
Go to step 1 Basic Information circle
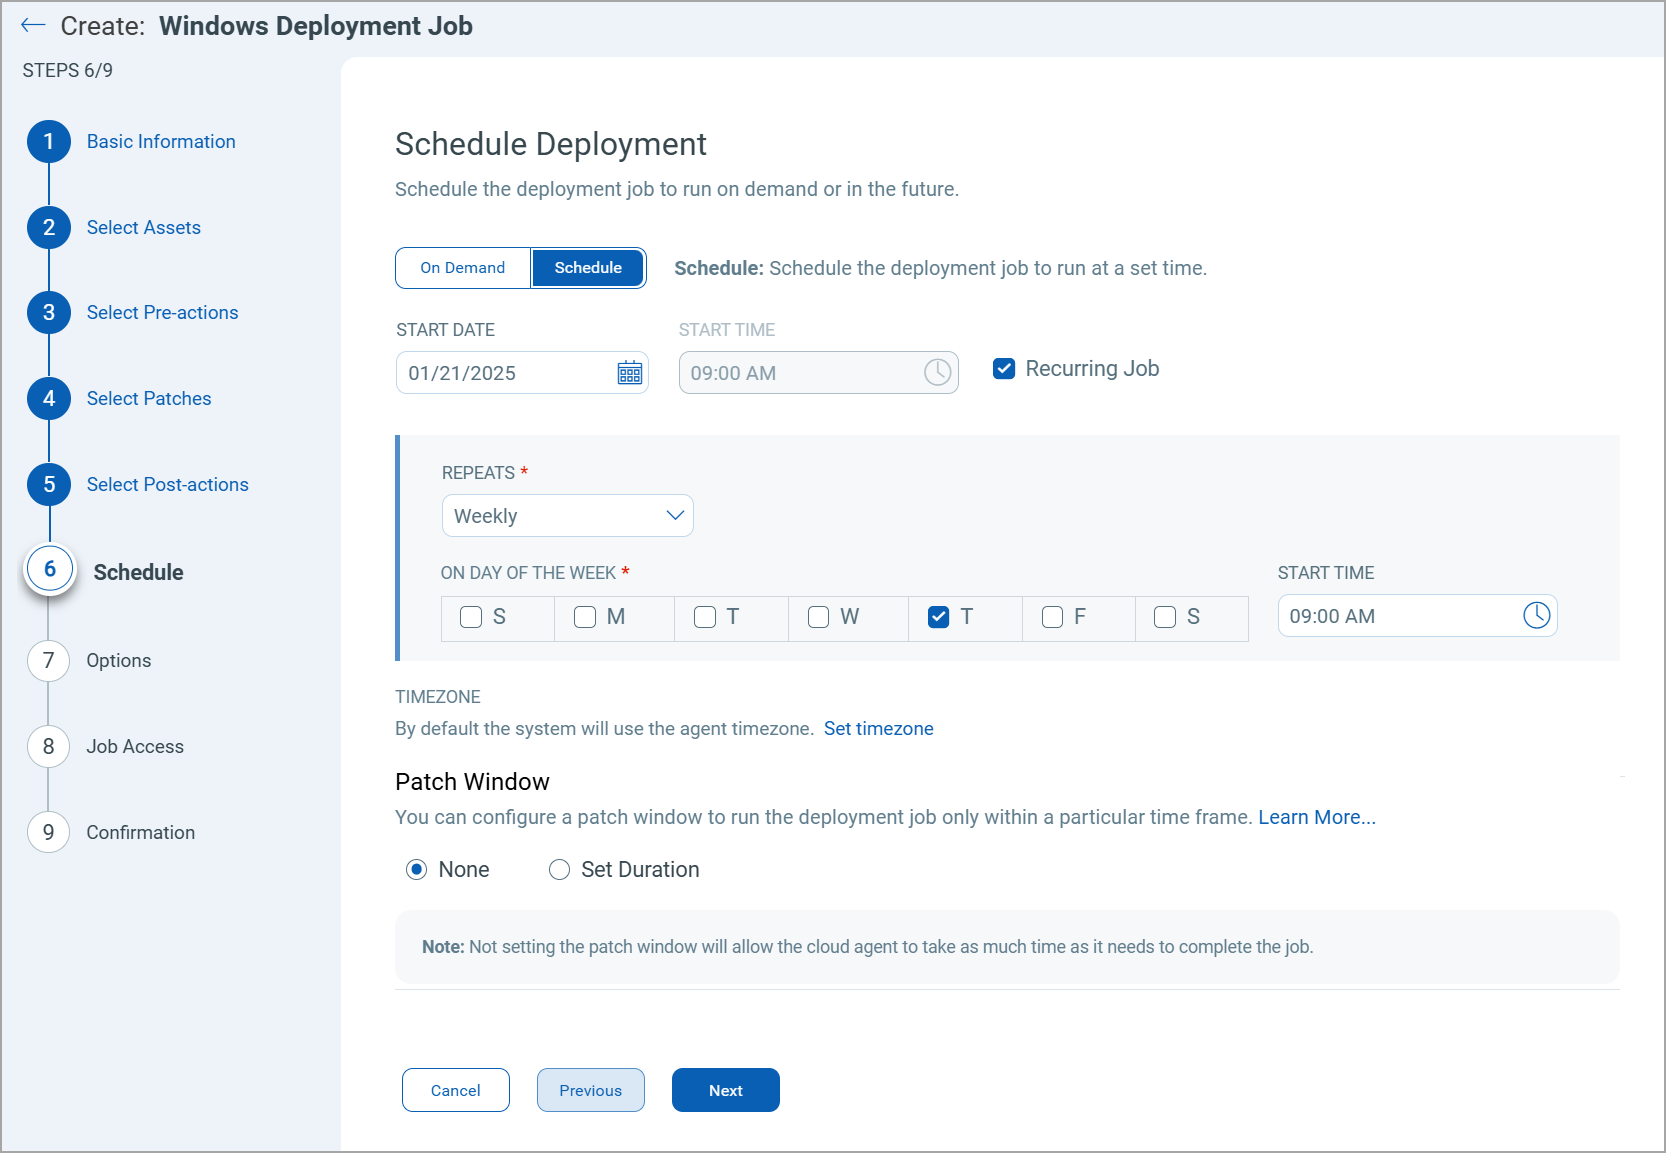click(x=49, y=142)
